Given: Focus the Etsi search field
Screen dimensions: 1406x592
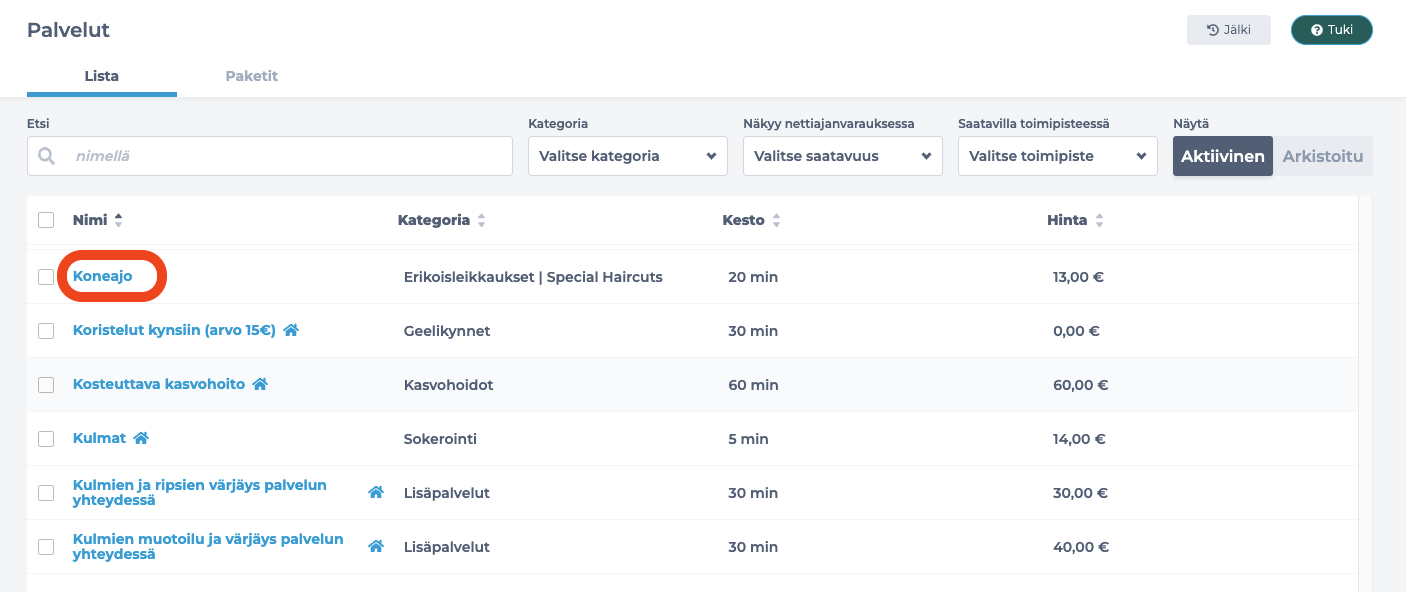Looking at the screenshot, I should coord(270,156).
